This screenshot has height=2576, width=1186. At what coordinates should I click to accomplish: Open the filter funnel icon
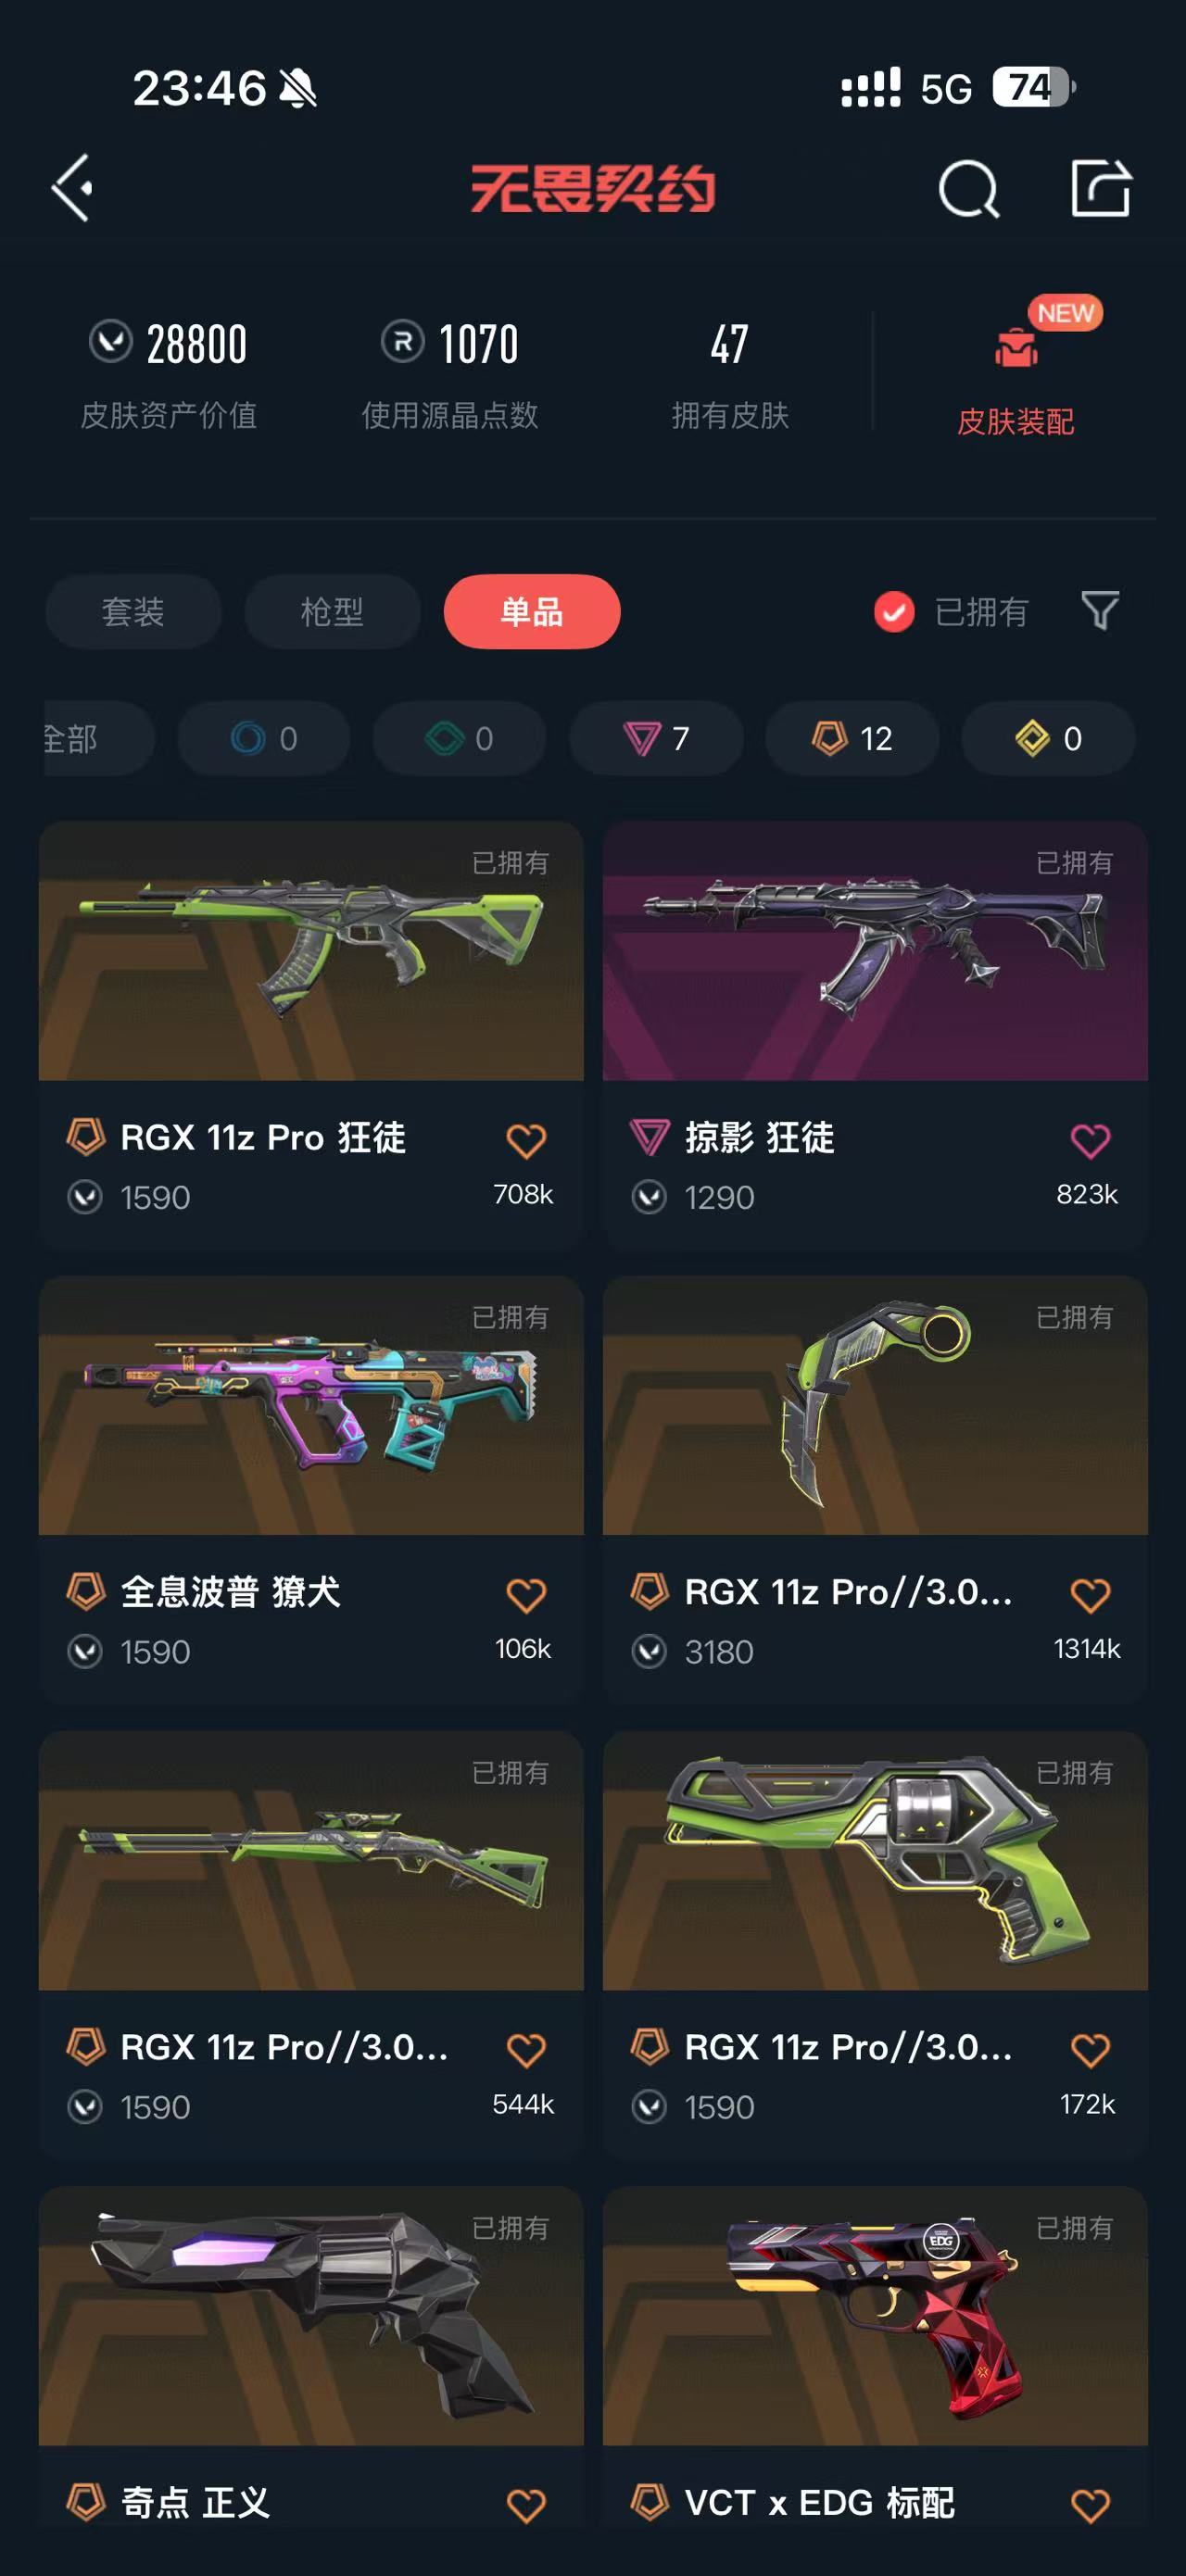[x=1100, y=610]
